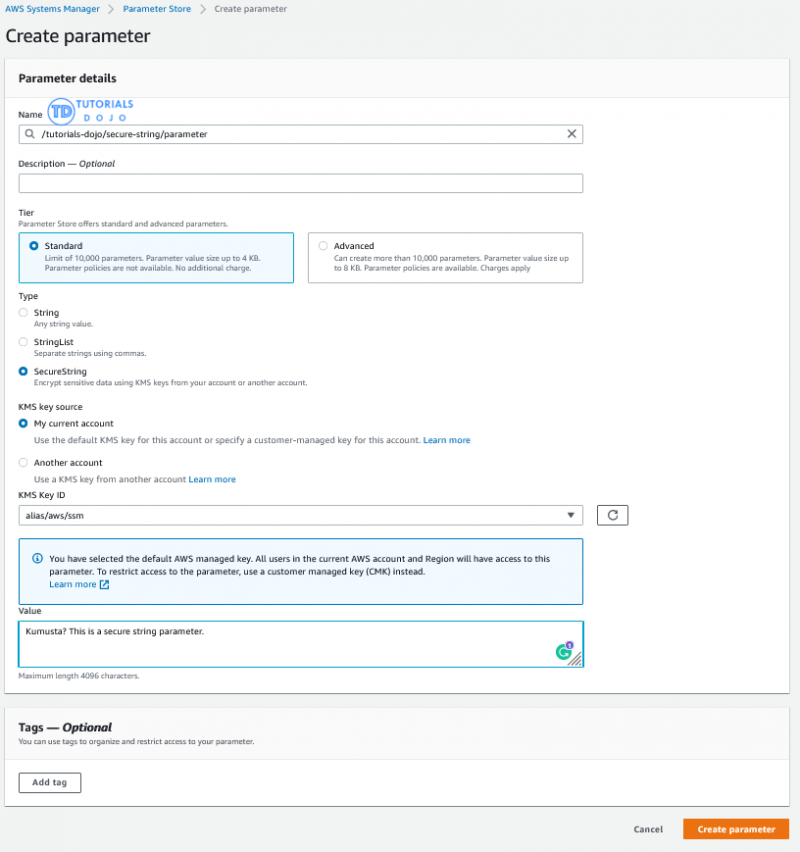Choose the String type radio button
The height and width of the screenshot is (852, 800).
click(x=24, y=313)
